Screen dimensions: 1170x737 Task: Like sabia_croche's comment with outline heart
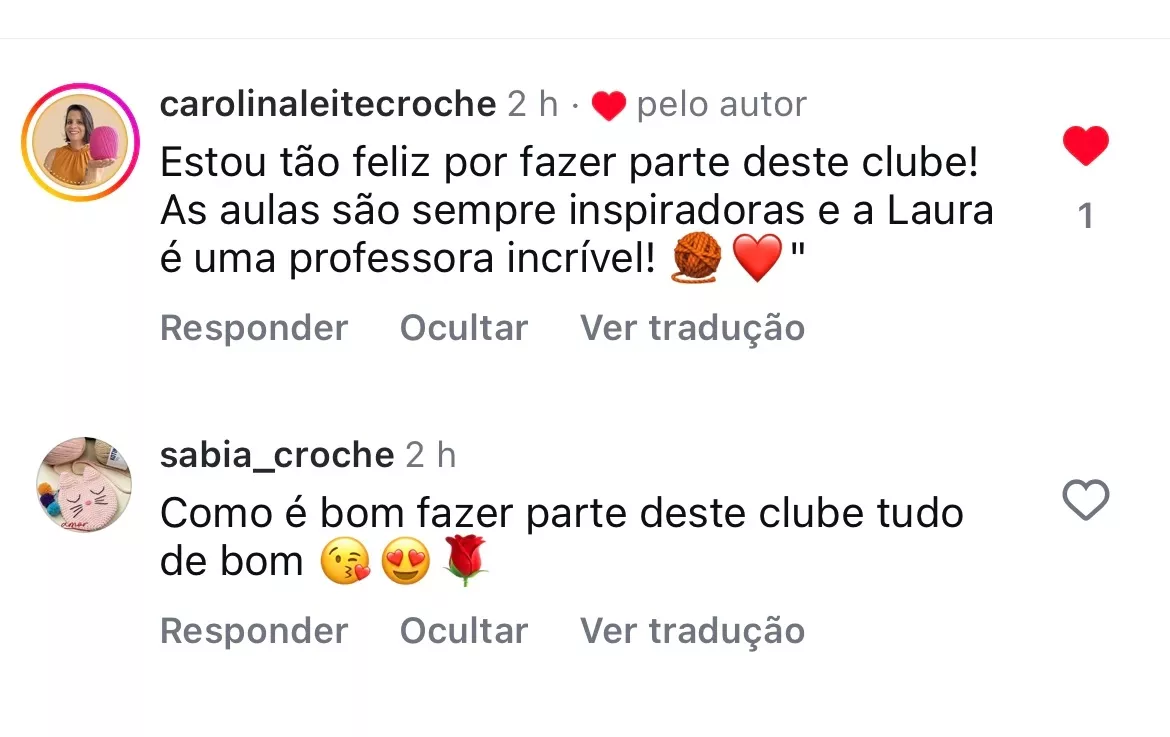coord(1086,499)
